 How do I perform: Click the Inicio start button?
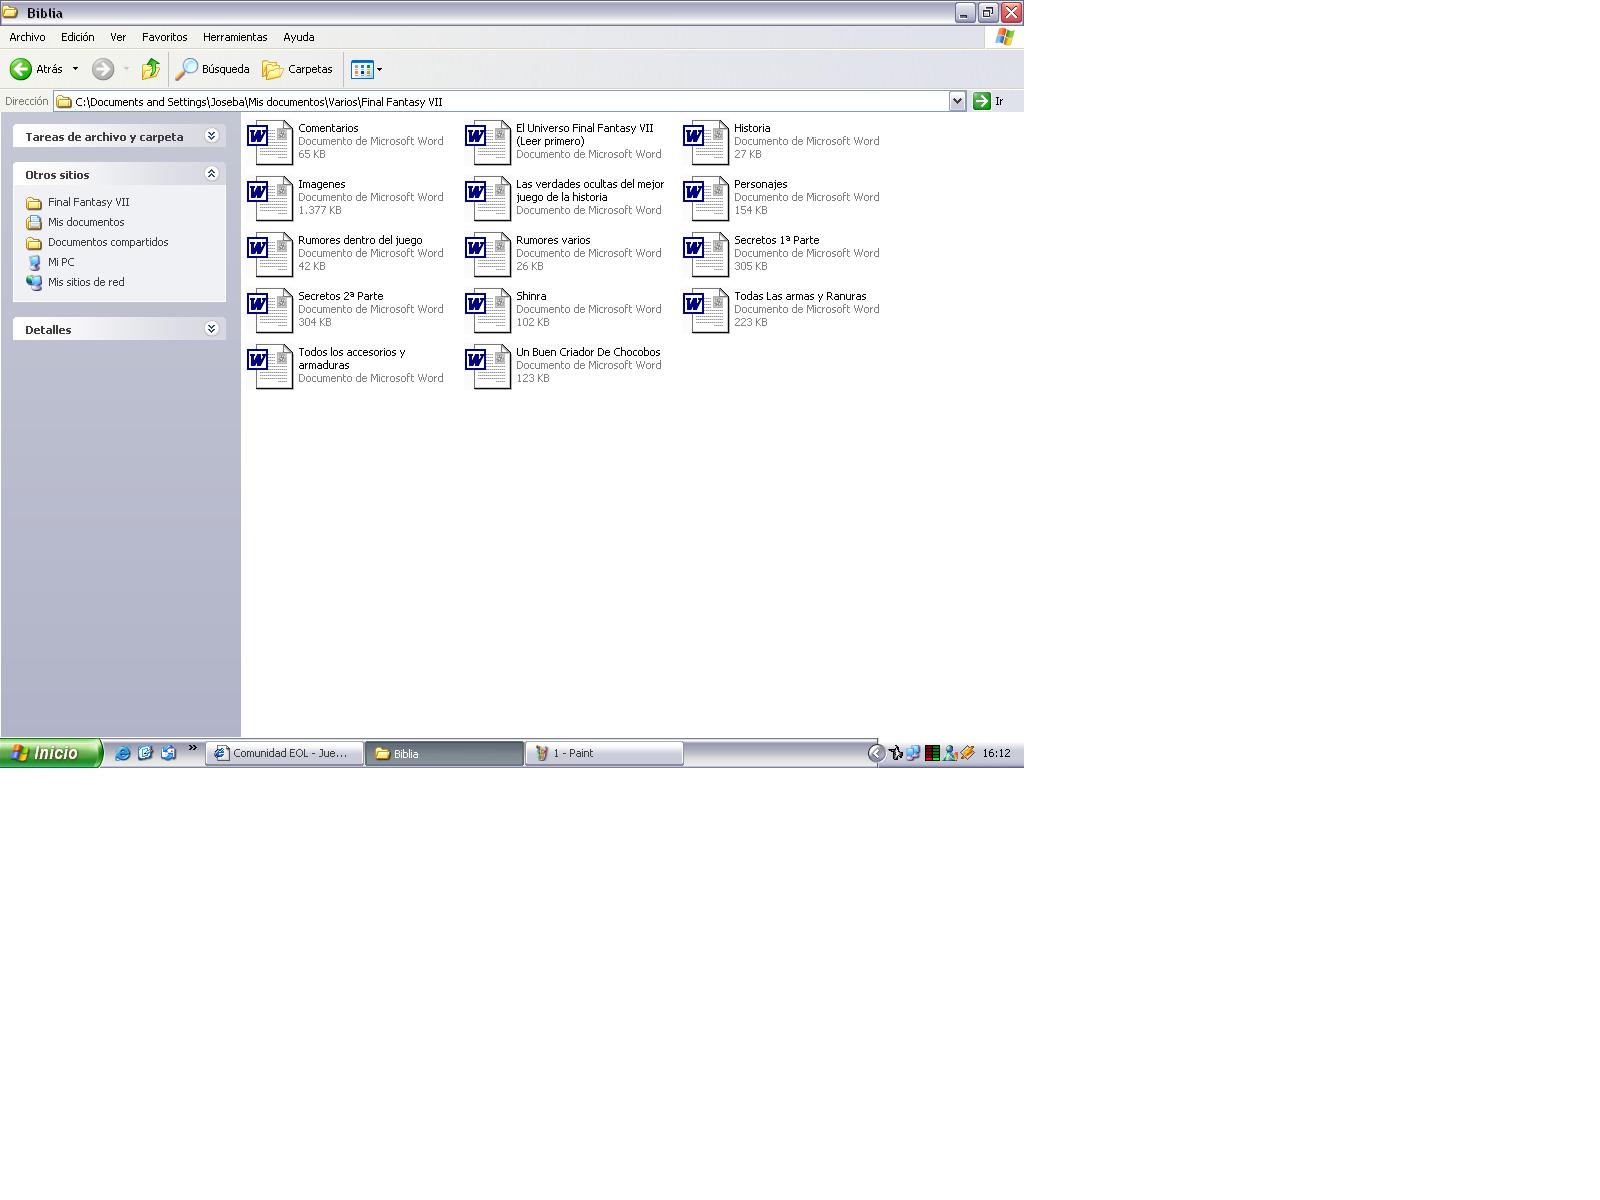[51, 753]
